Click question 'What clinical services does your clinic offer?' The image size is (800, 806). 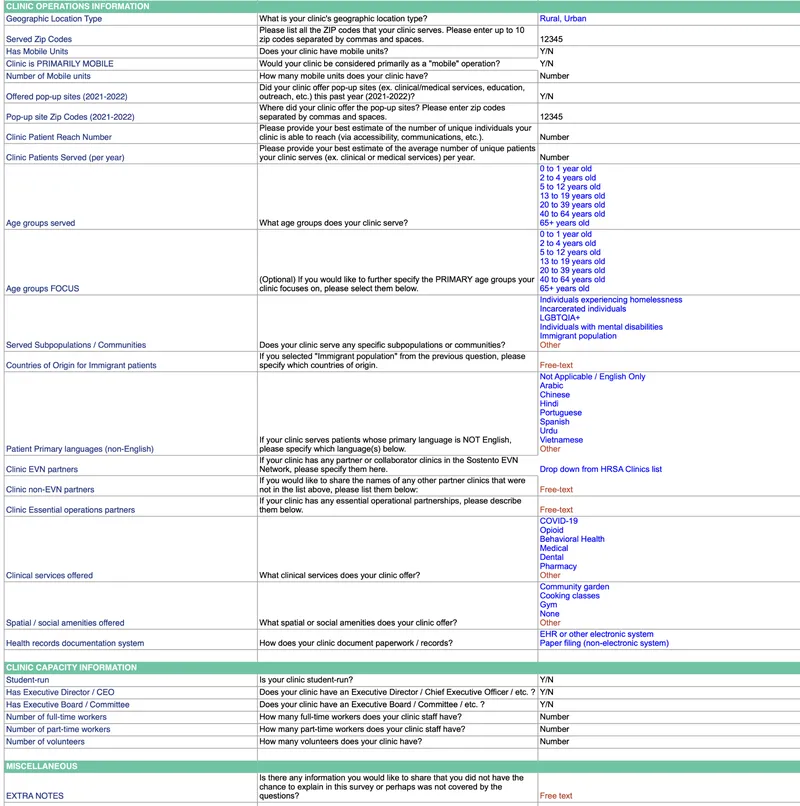(x=340, y=575)
